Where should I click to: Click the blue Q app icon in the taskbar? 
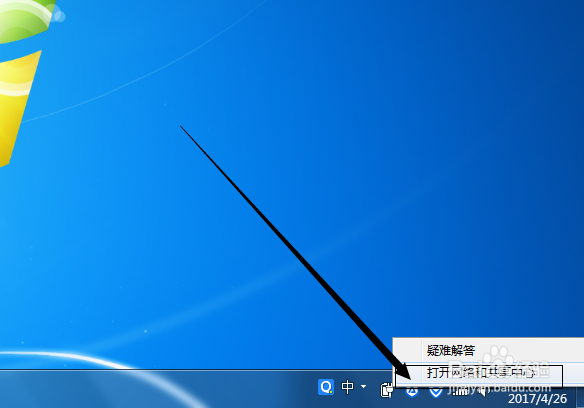326,387
